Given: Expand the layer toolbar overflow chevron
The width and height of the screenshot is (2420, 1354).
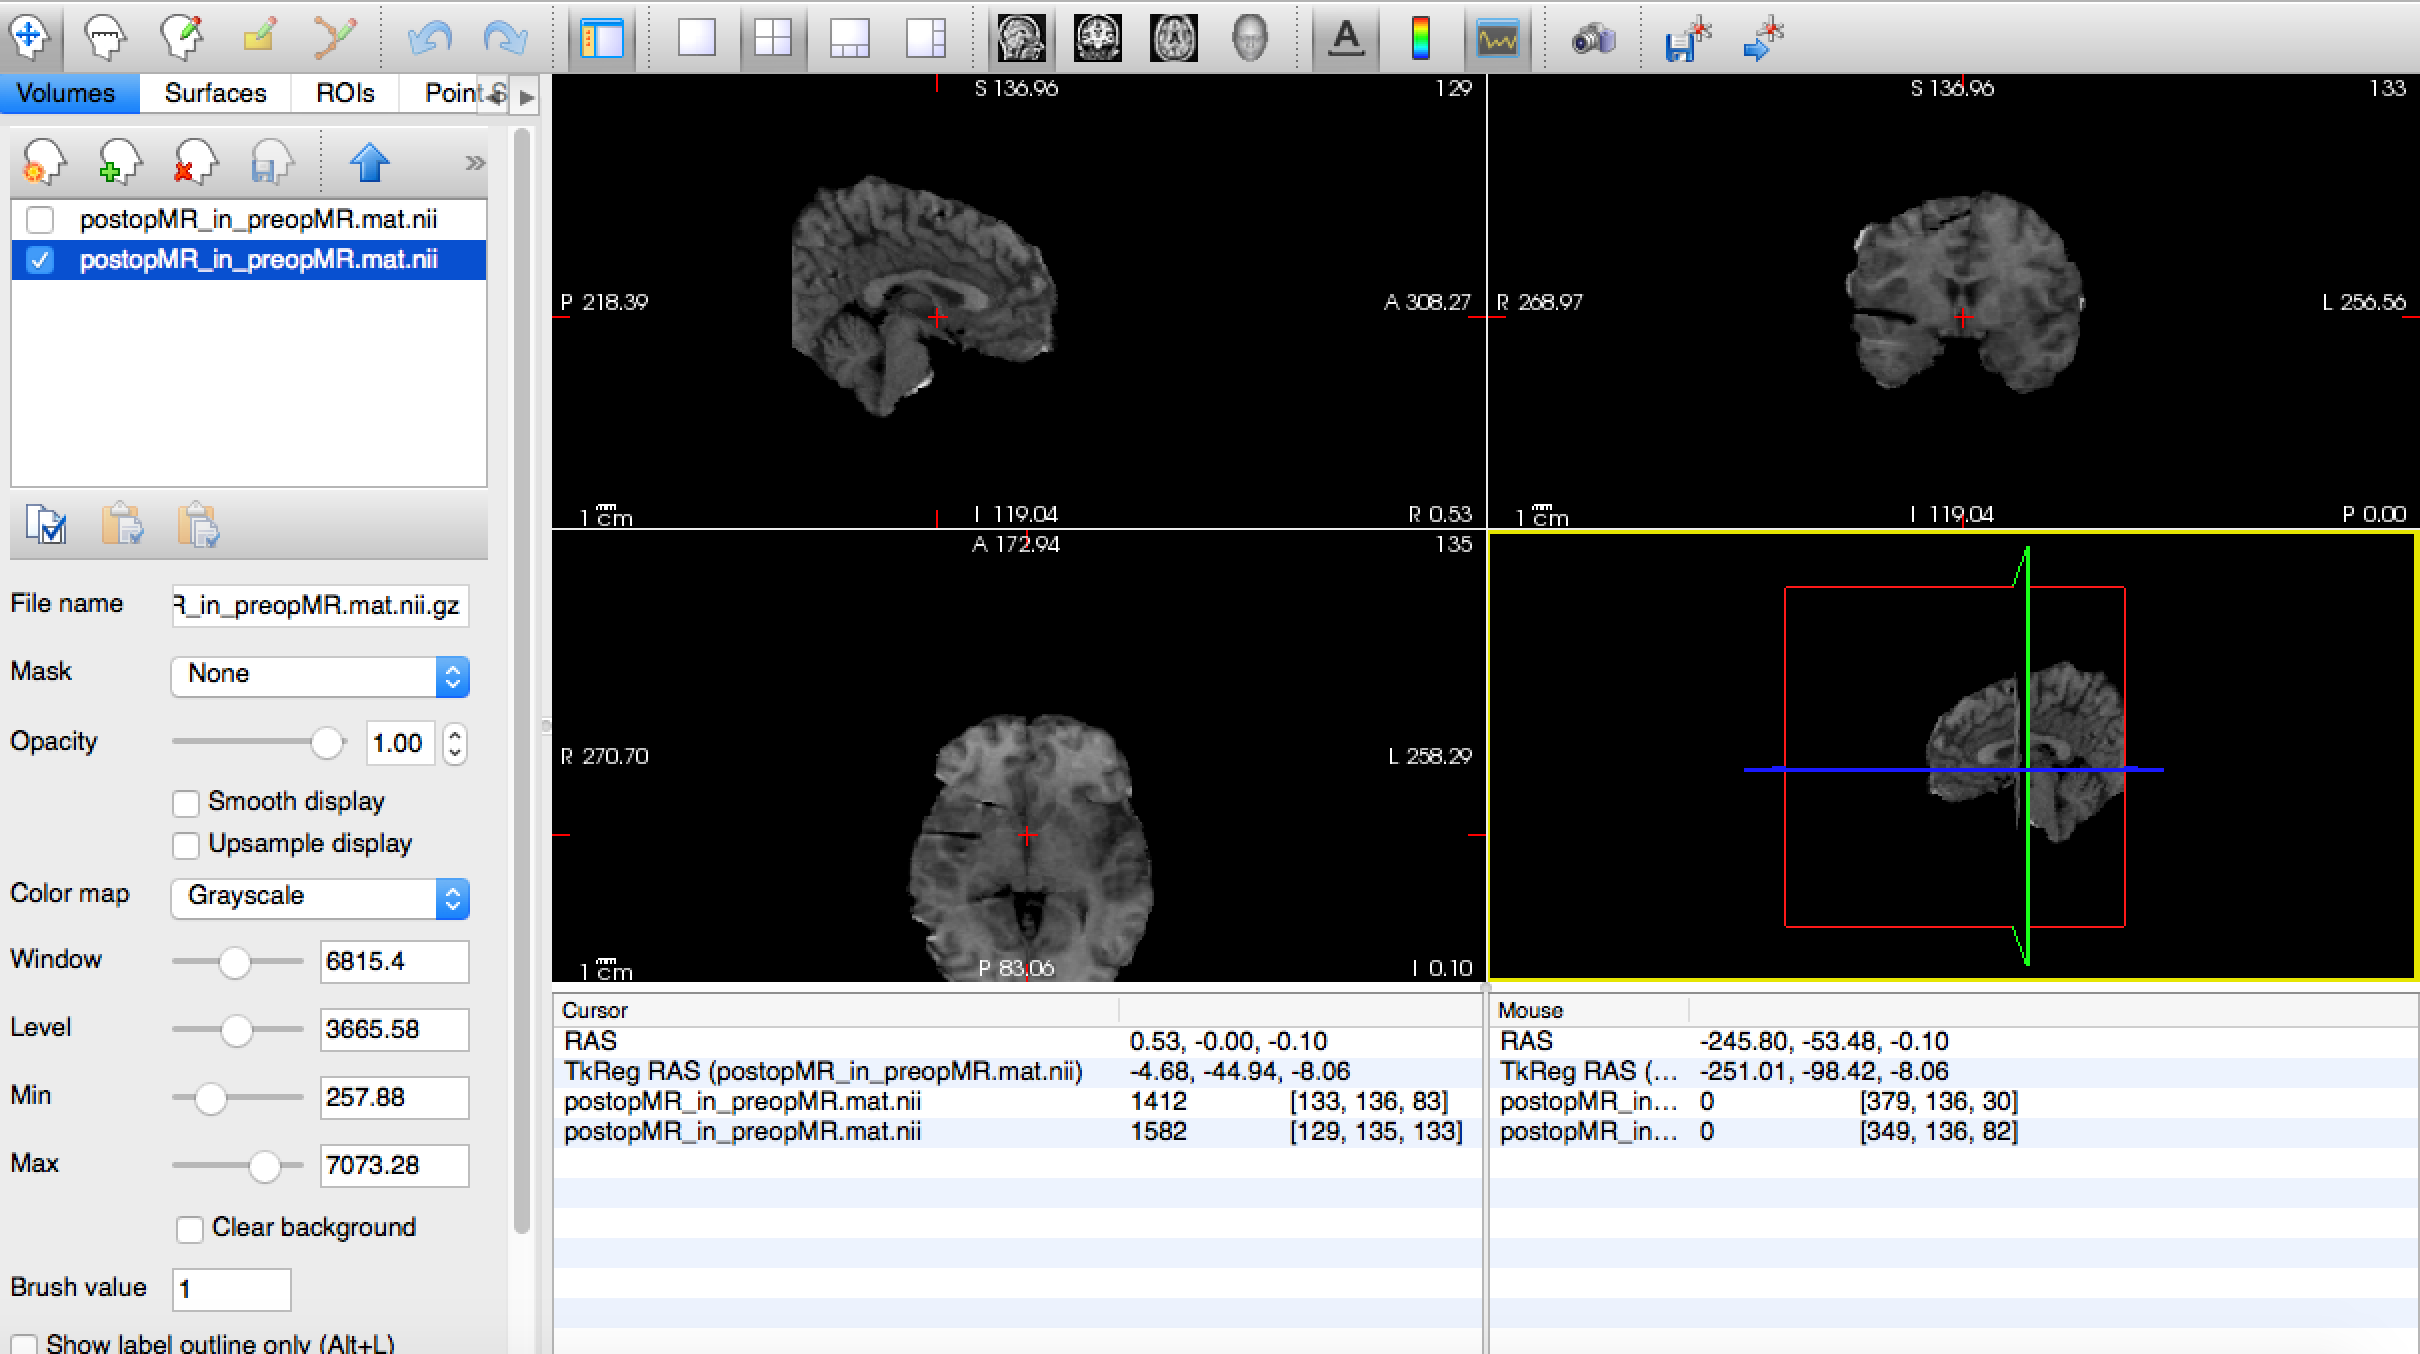Looking at the screenshot, I should (x=475, y=163).
